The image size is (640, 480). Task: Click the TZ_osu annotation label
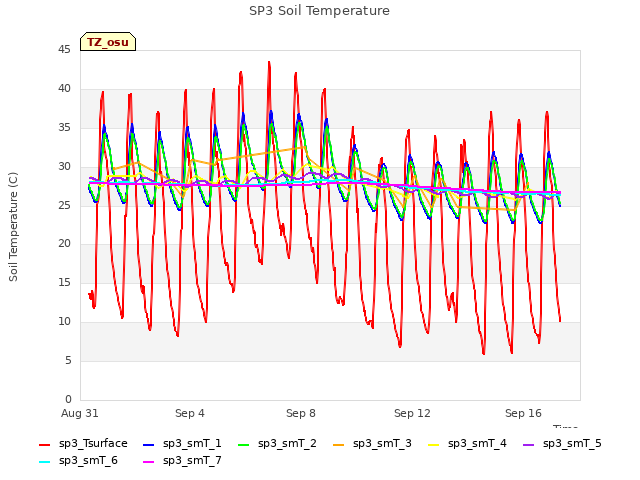108,42
